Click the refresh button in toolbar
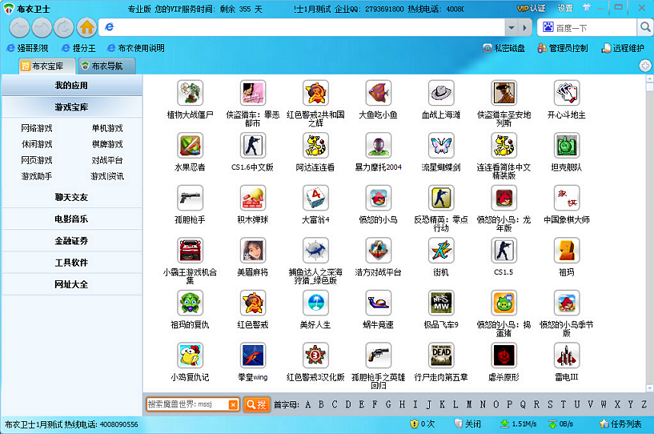 pos(64,28)
